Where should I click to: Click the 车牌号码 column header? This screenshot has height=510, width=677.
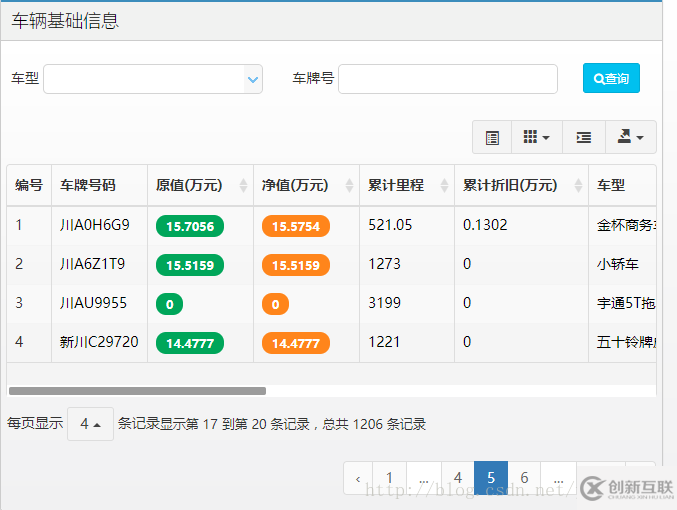coord(99,185)
